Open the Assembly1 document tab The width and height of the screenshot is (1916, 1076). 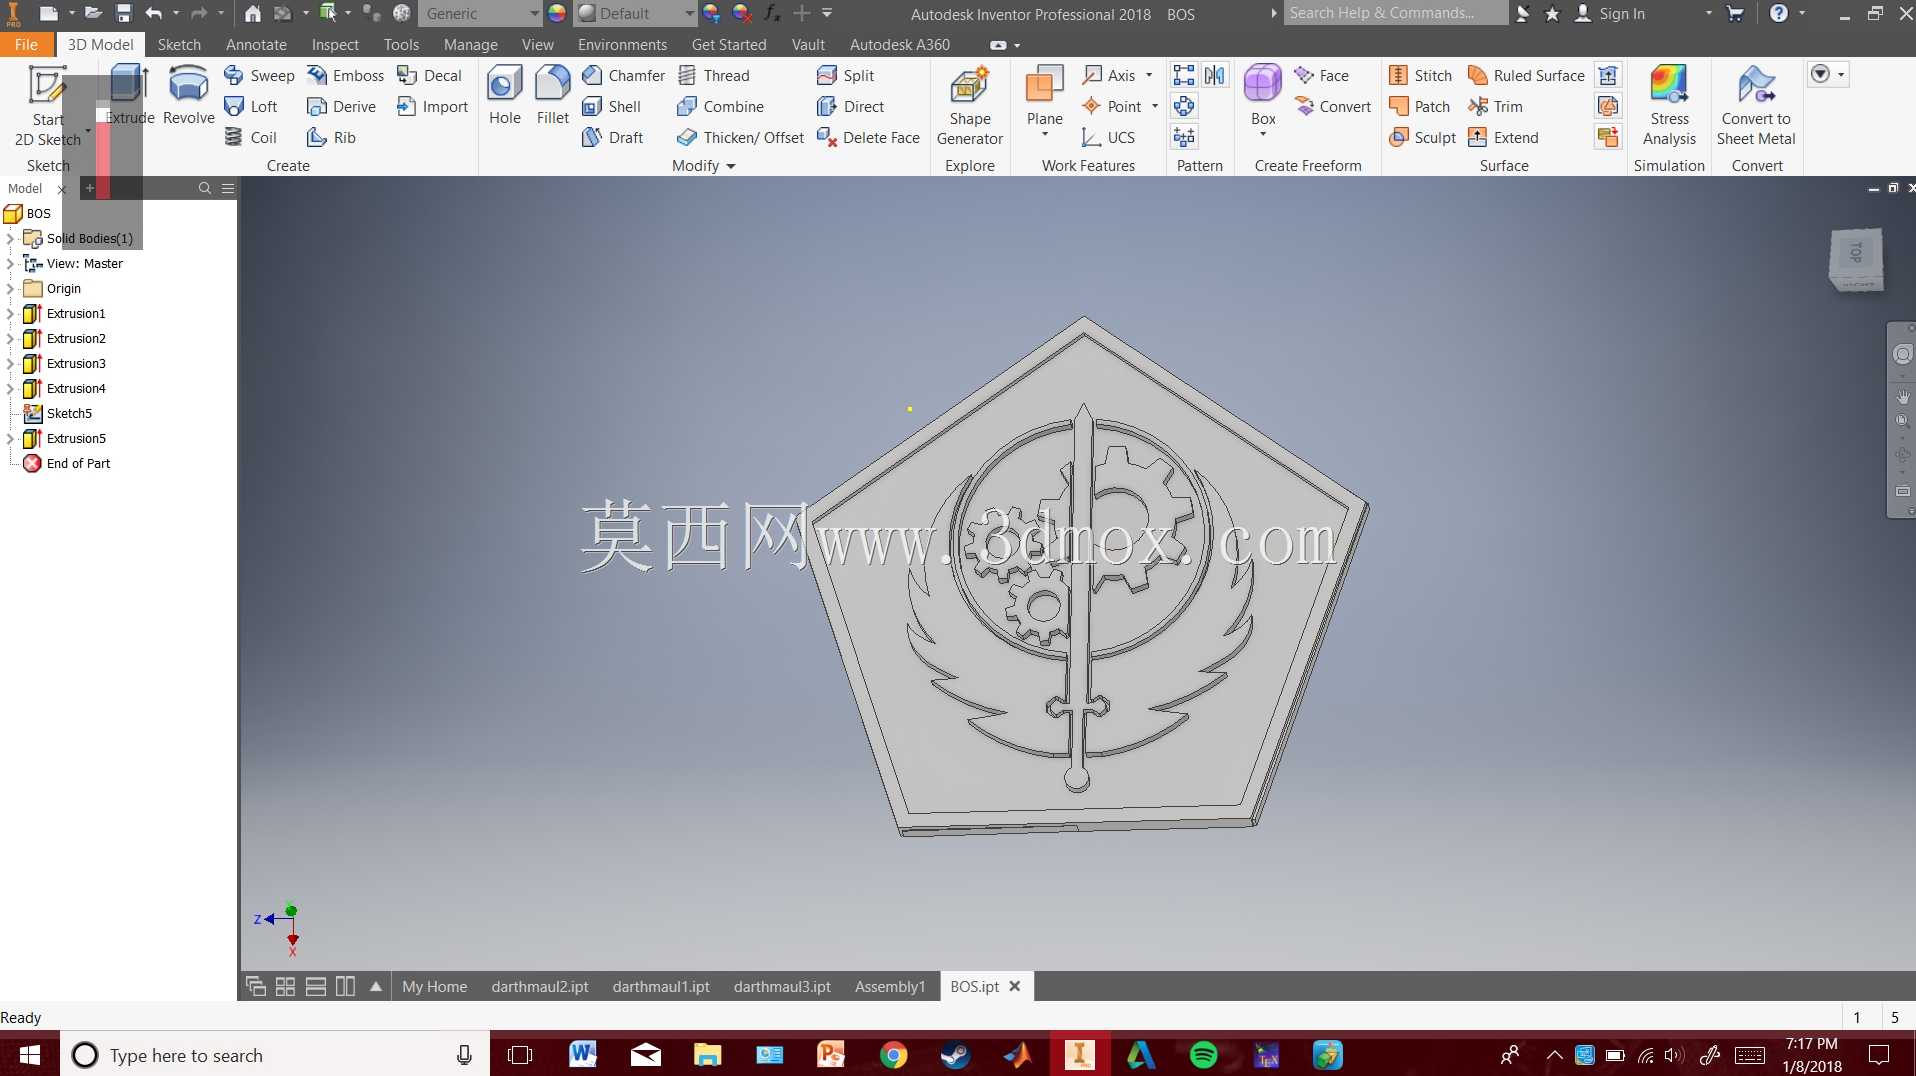(x=890, y=987)
